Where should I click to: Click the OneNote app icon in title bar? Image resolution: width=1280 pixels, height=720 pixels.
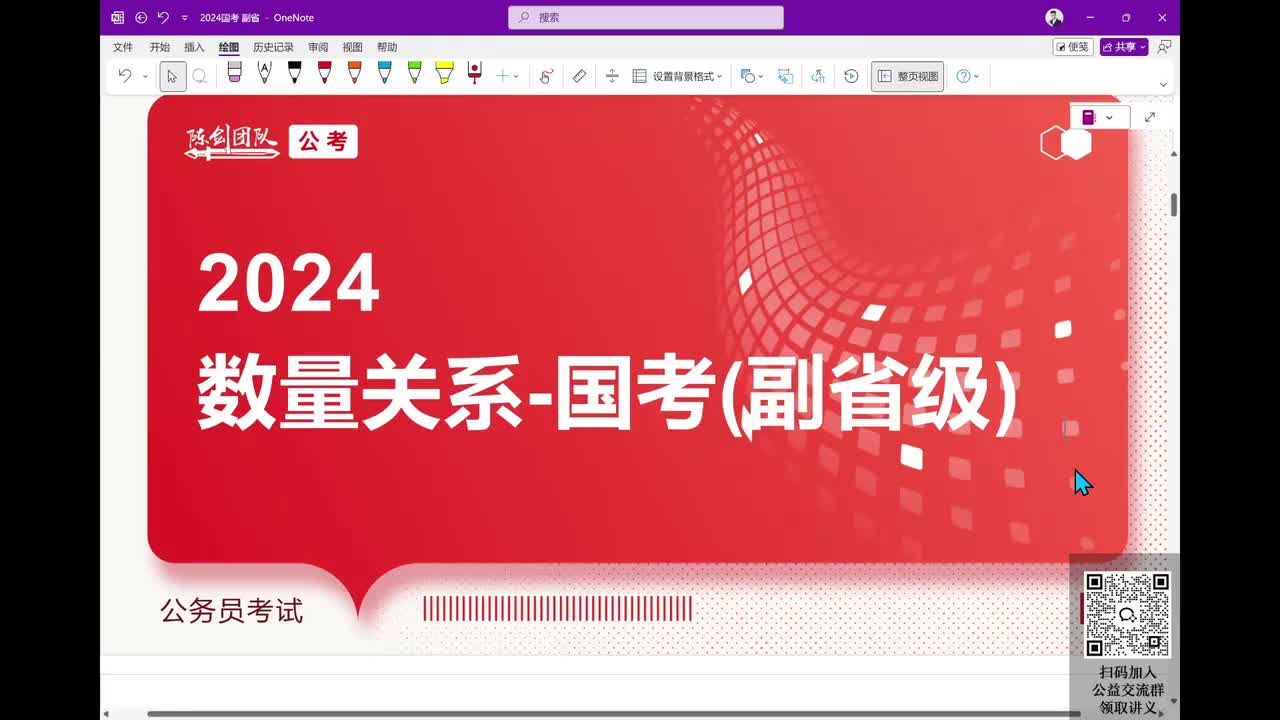click(118, 17)
